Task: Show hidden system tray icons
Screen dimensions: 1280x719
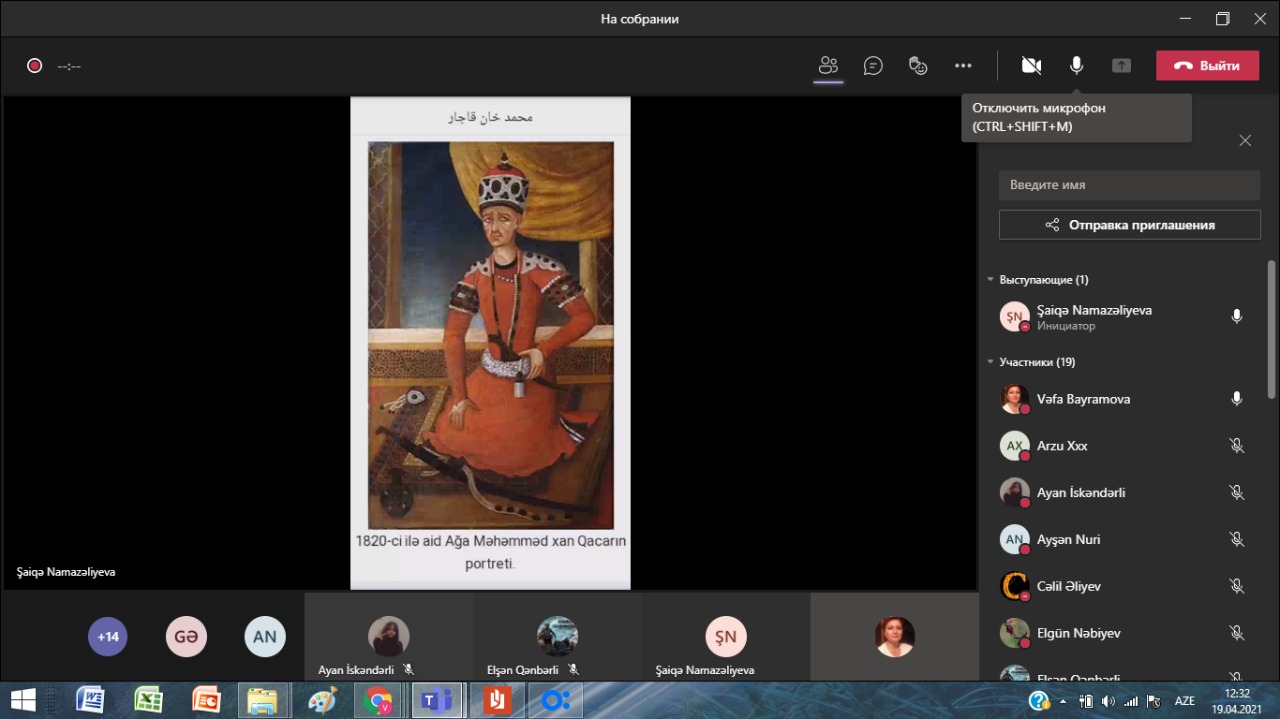Action: [1063, 700]
